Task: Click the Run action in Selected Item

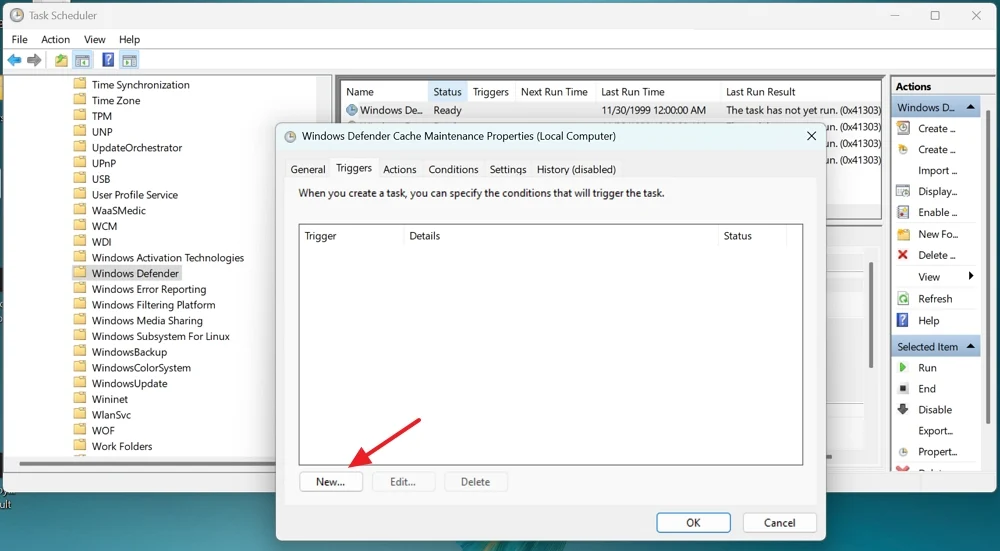Action: coord(927,368)
